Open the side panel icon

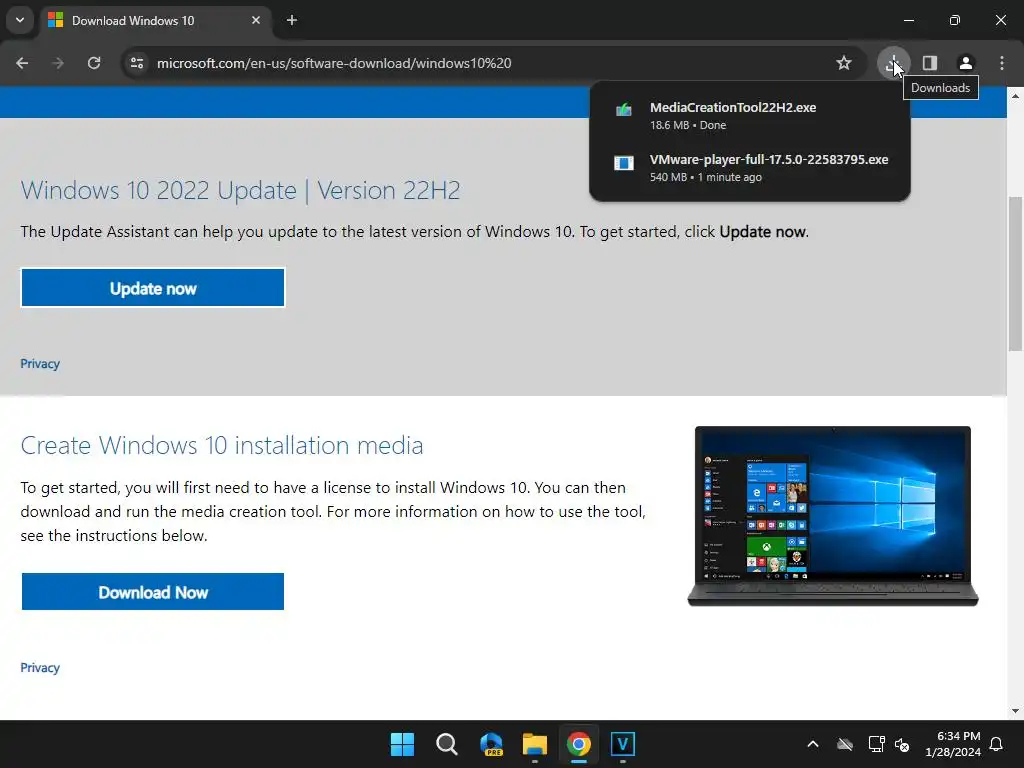pyautogui.click(x=930, y=63)
